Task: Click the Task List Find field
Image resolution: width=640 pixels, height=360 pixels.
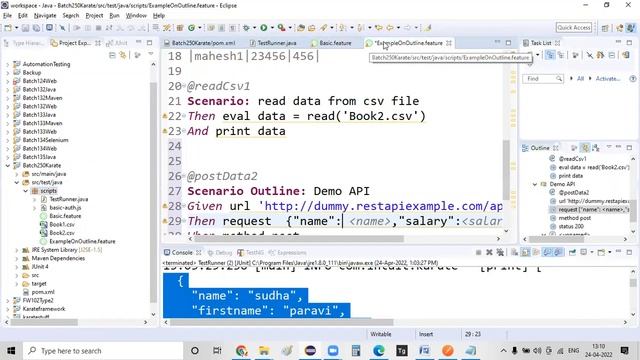Action: pyautogui.click(x=543, y=78)
